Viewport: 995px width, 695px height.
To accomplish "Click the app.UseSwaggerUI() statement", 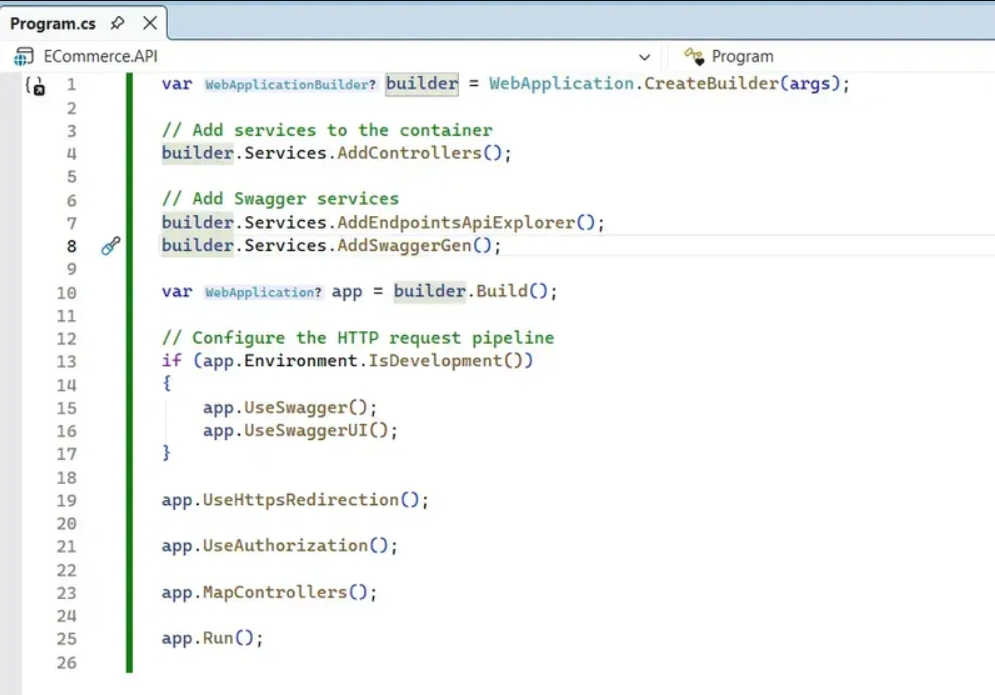I will tap(300, 430).
